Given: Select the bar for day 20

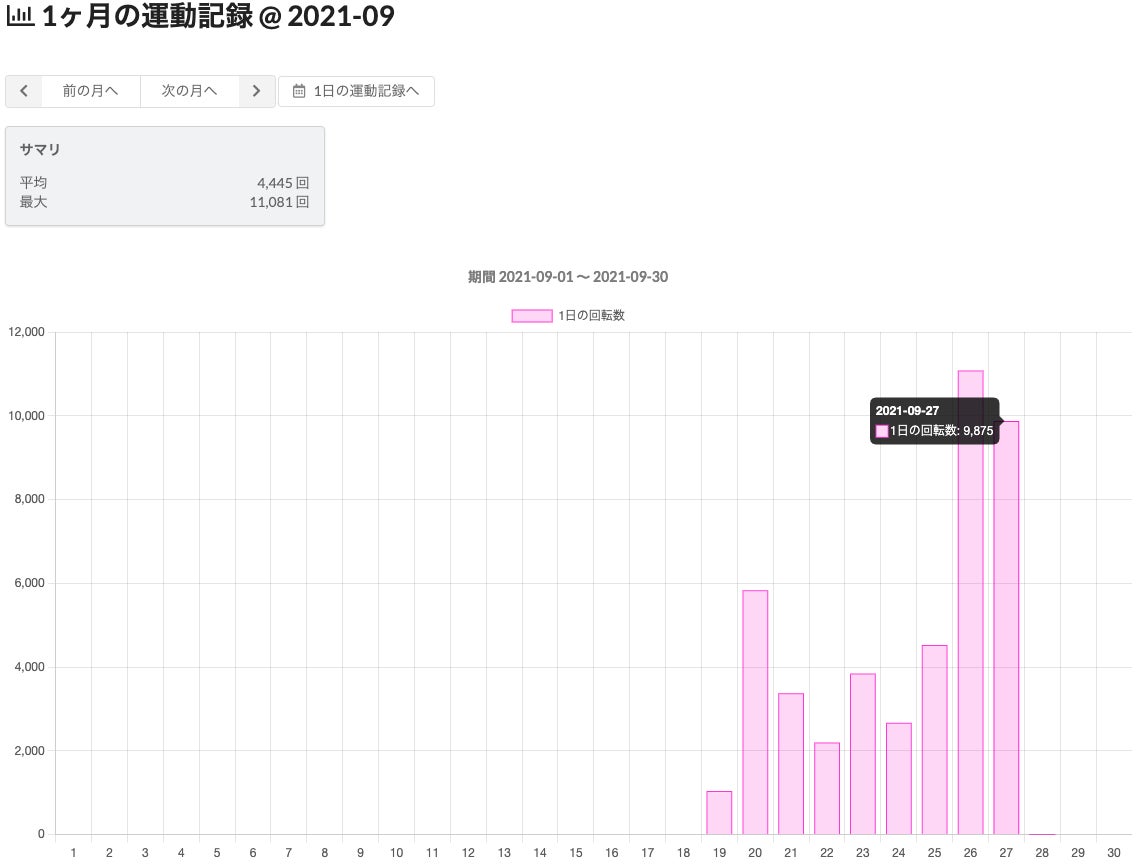Looking at the screenshot, I should 755,712.
